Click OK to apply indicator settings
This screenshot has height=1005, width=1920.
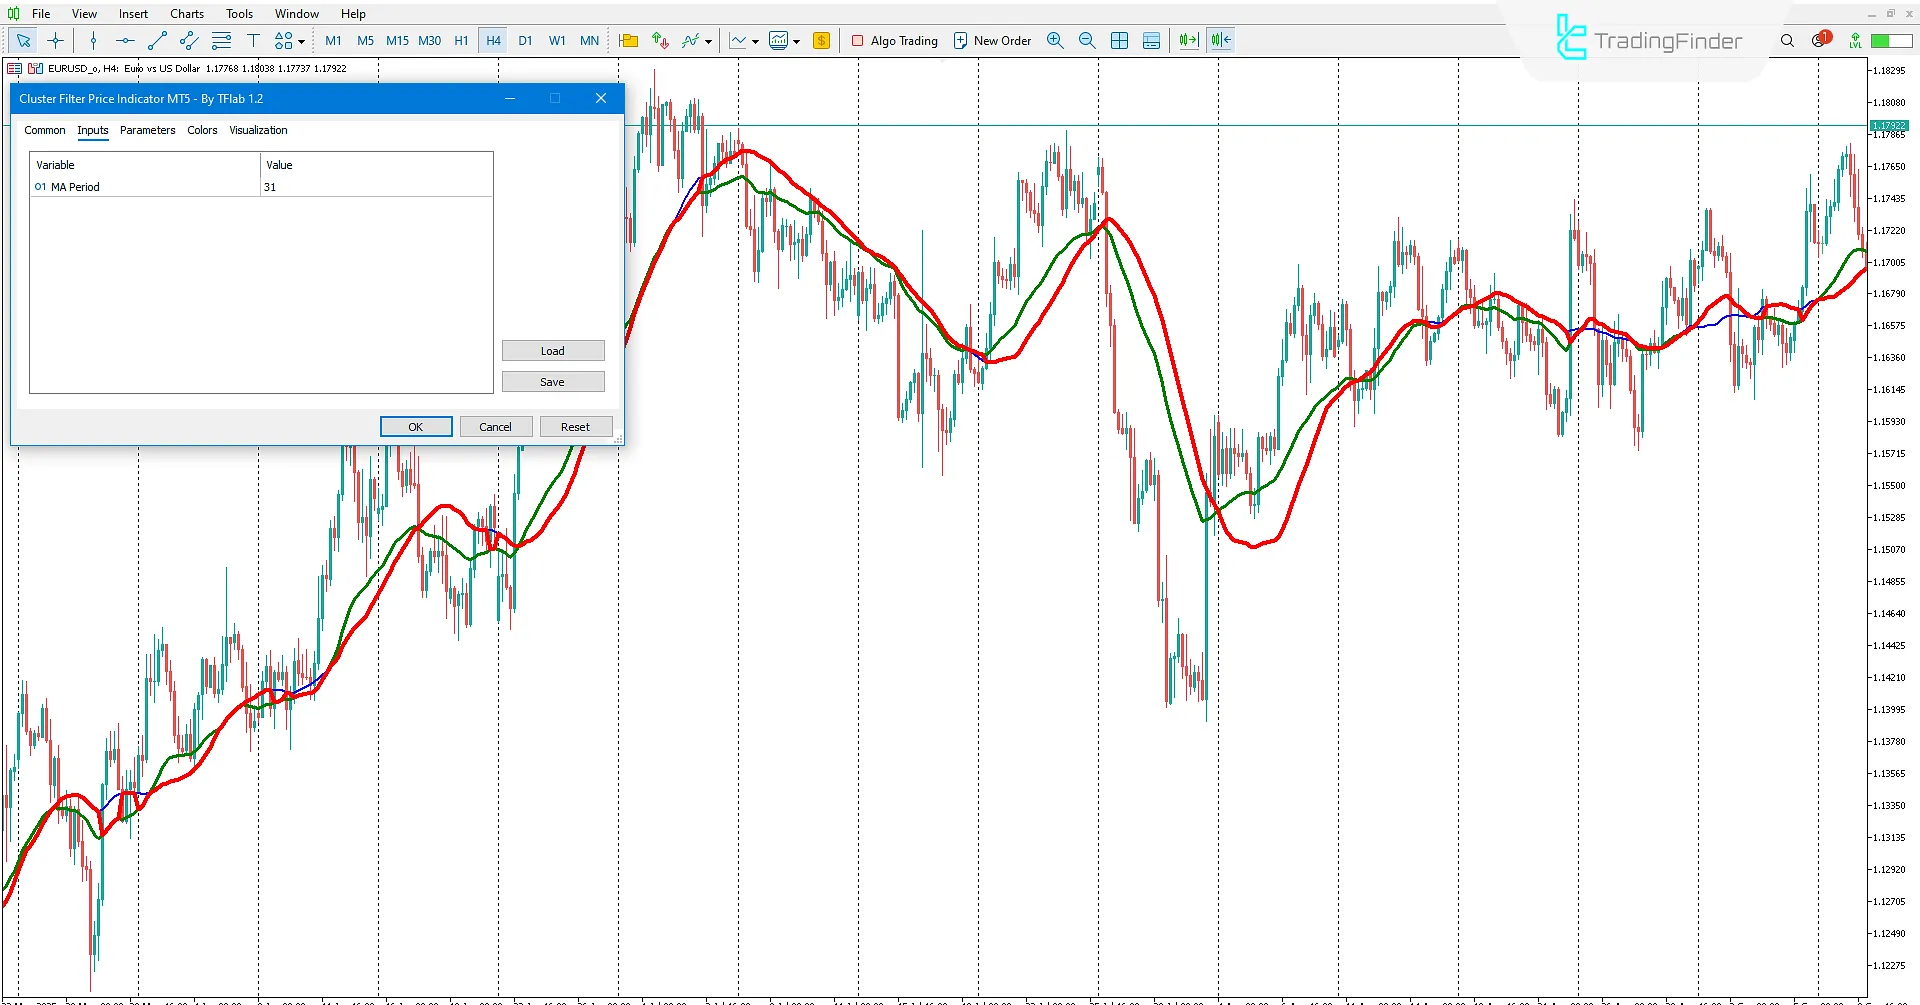415,426
